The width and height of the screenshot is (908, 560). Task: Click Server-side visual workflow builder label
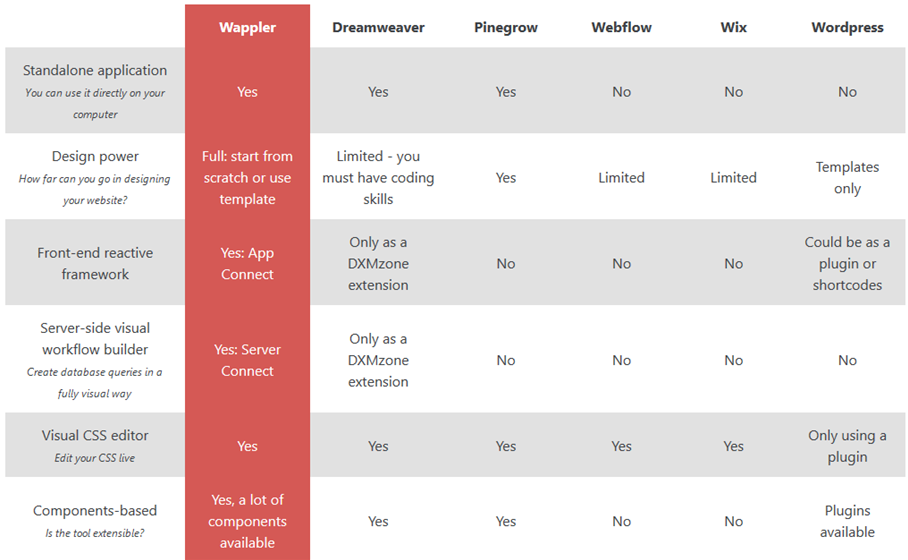[x=95, y=339]
